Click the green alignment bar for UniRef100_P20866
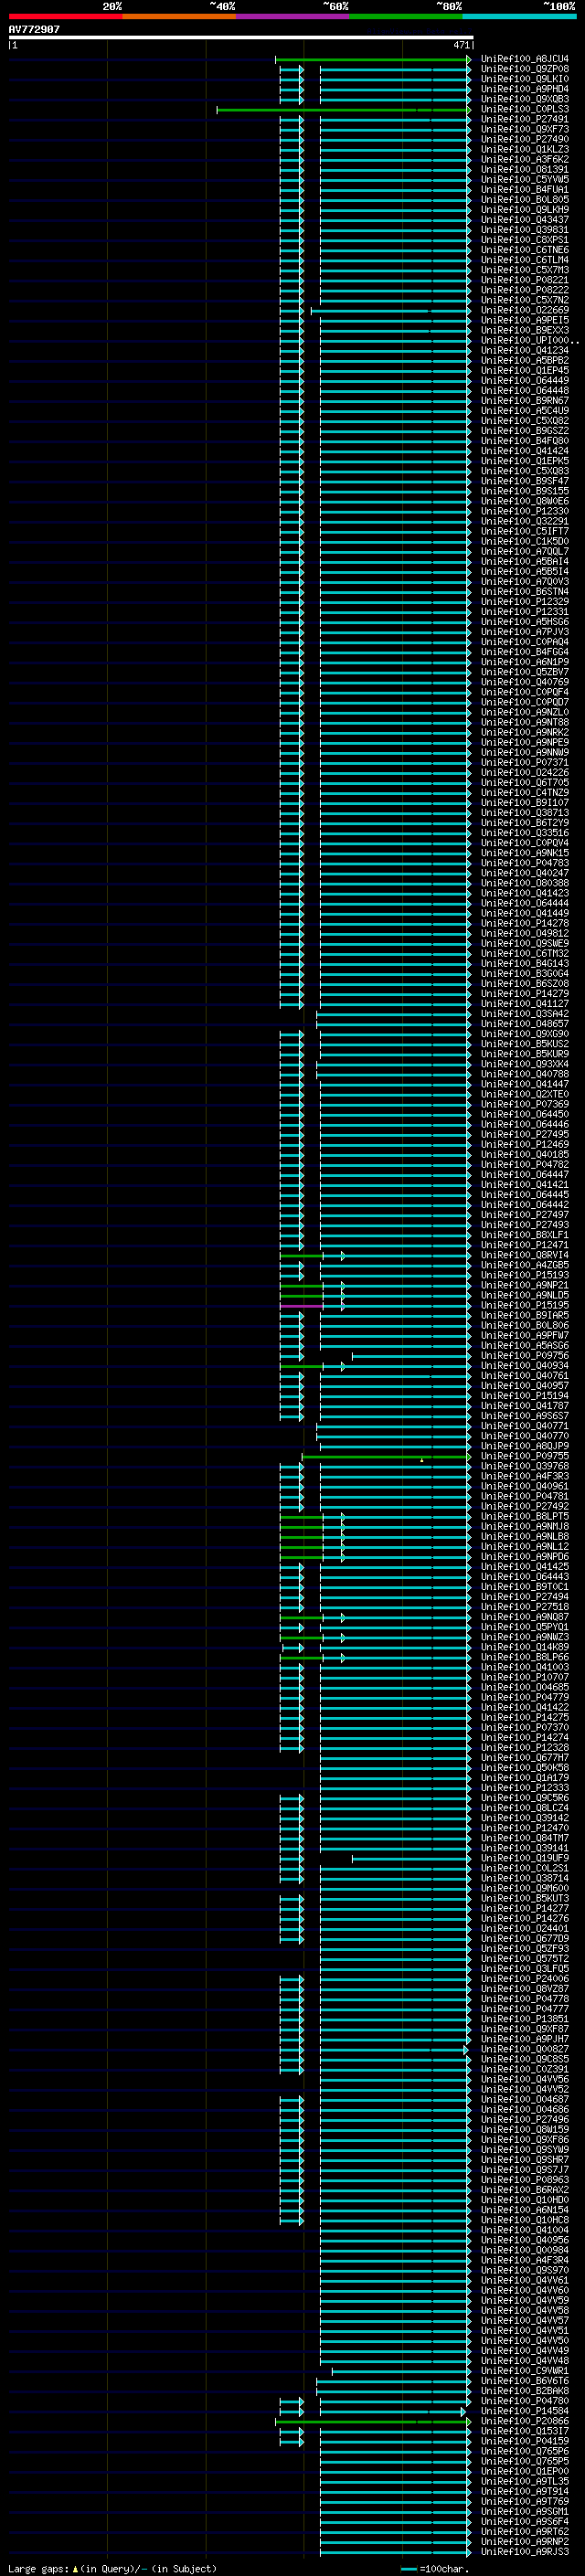Image resolution: width=585 pixels, height=2576 pixels. [x=372, y=2422]
